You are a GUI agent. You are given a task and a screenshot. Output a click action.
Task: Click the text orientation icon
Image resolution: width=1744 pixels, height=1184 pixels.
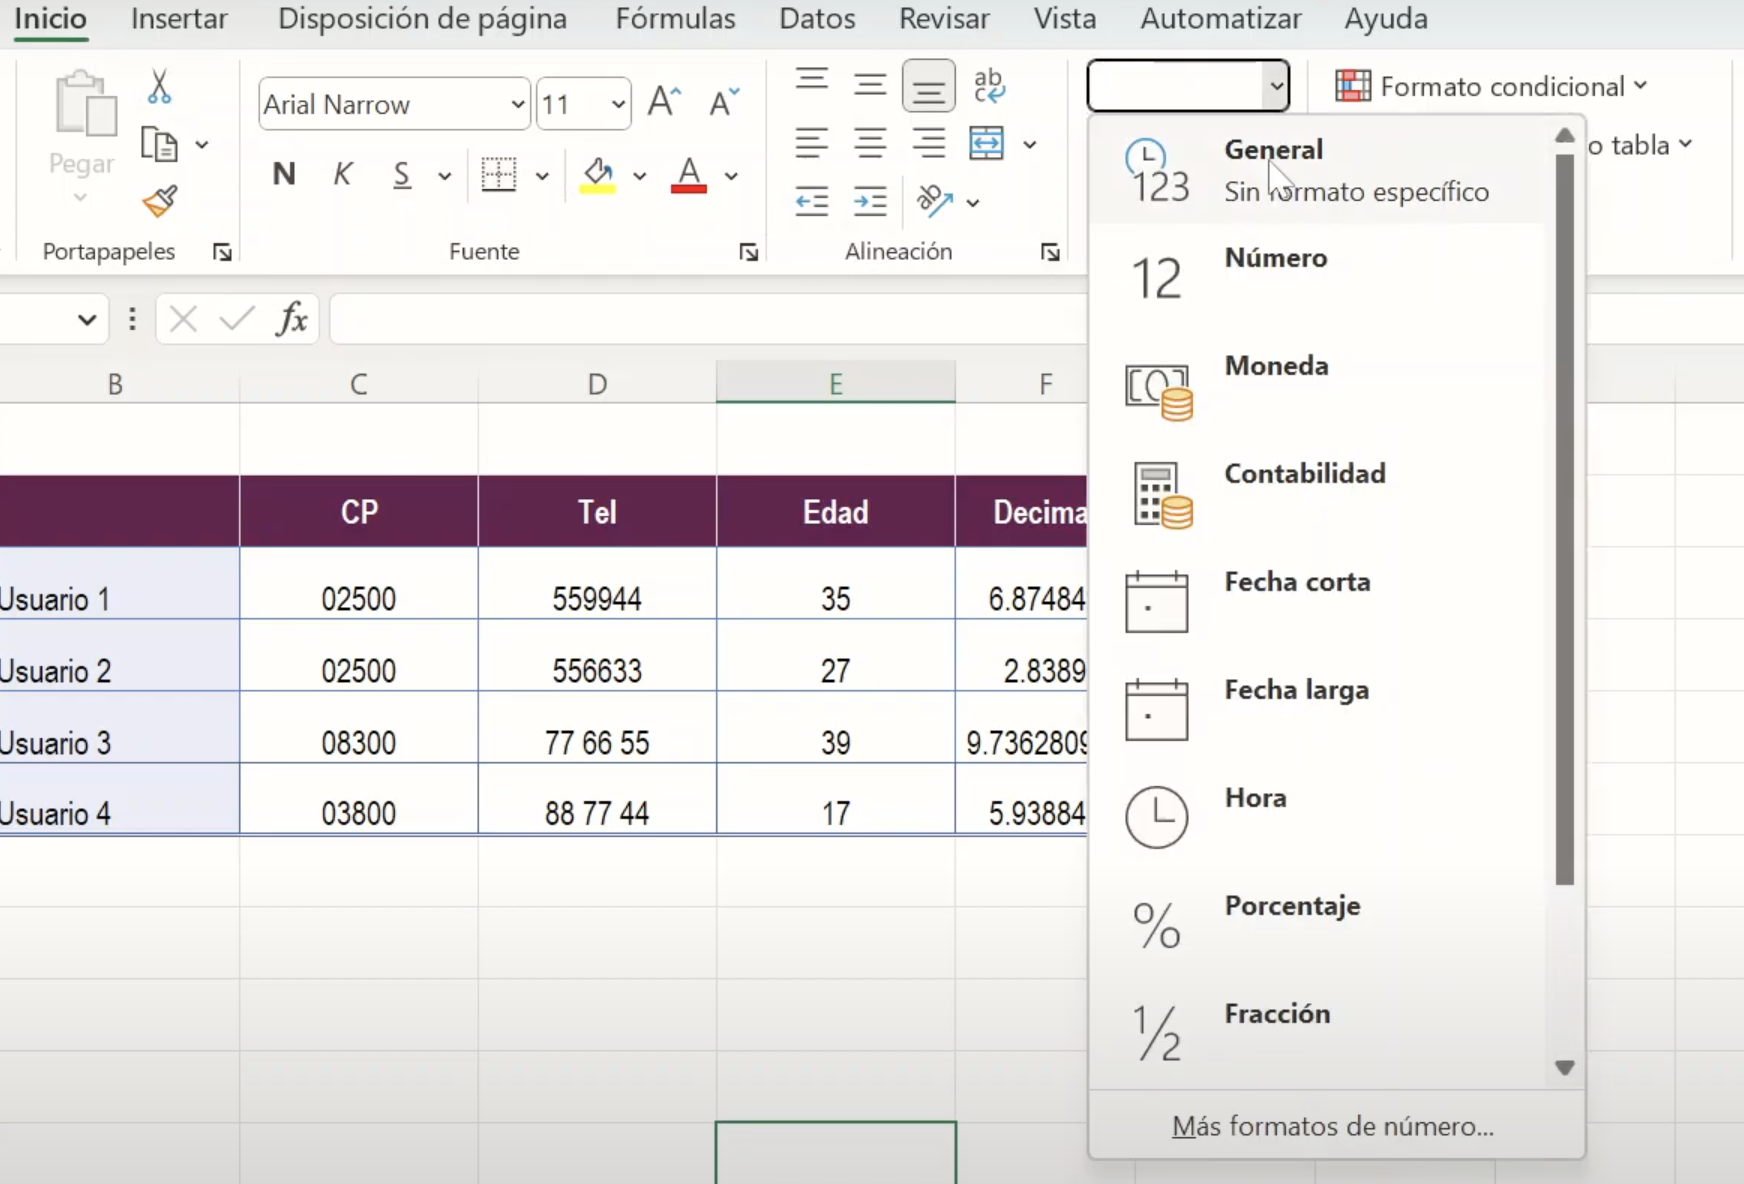934,202
